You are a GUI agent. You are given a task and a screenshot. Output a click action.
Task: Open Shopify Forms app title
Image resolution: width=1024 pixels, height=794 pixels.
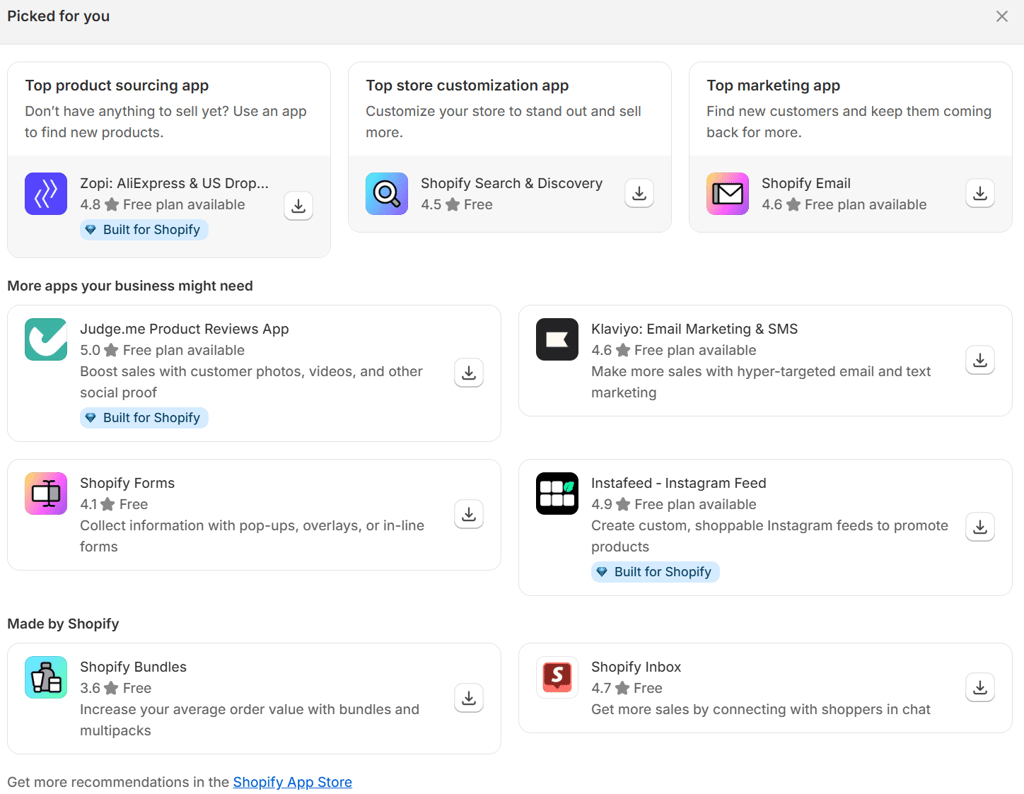[127, 483]
